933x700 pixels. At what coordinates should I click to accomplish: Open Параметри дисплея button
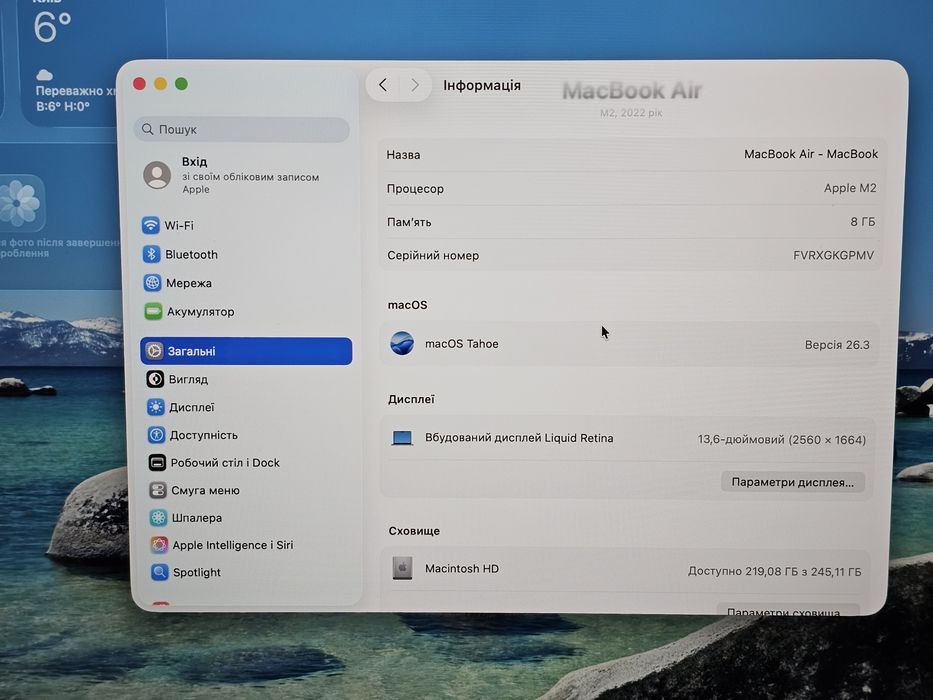coord(793,482)
